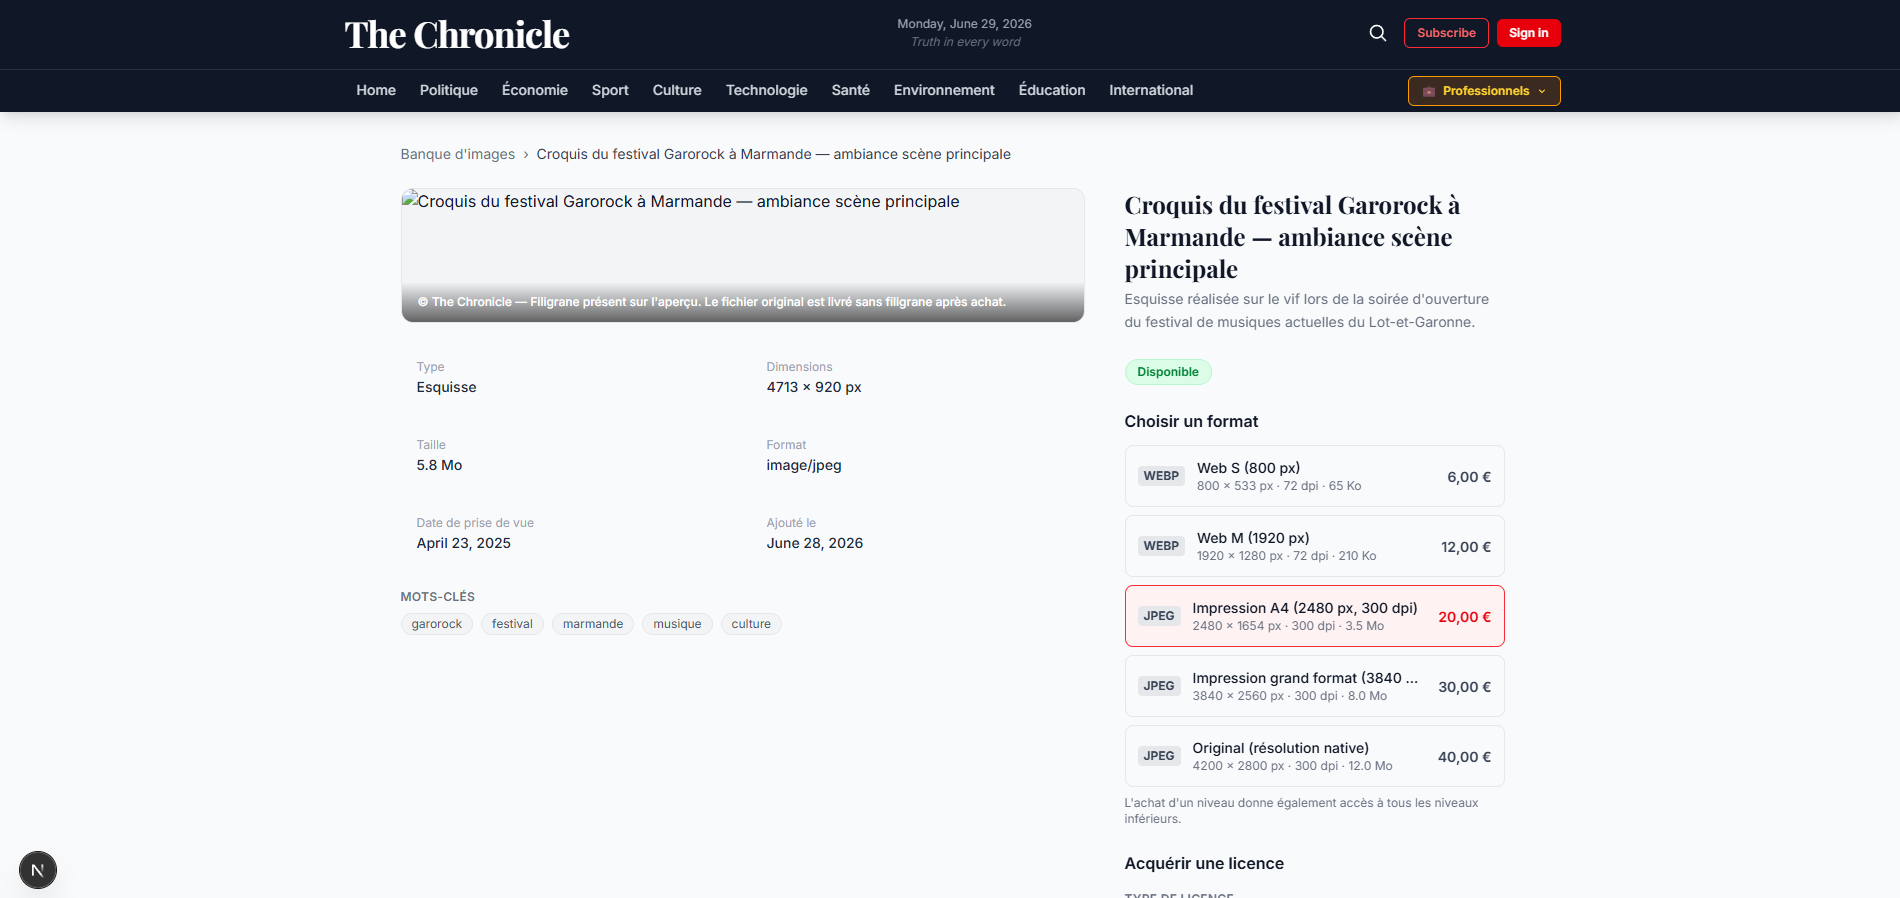
Task: Click the festival keyword tag
Action: (x=512, y=624)
